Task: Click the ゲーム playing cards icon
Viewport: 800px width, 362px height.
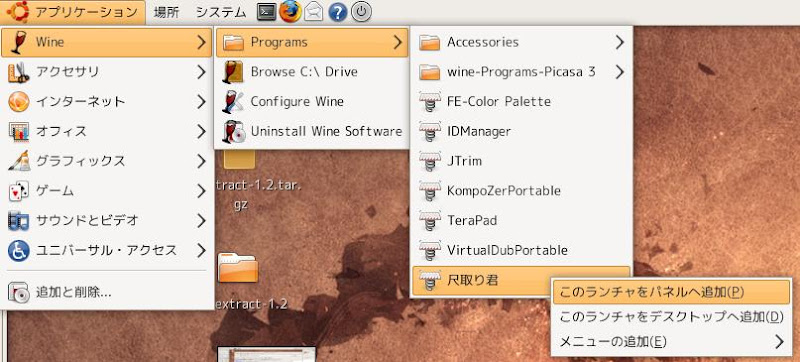Action: [18, 191]
